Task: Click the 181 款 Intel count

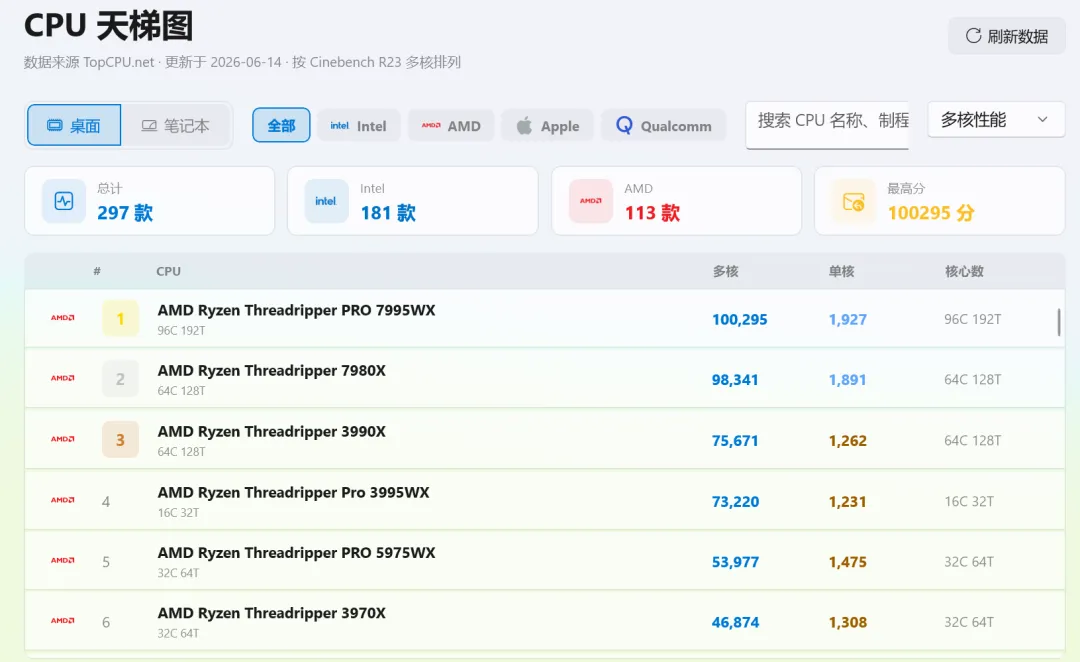Action: pyautogui.click(x=388, y=213)
